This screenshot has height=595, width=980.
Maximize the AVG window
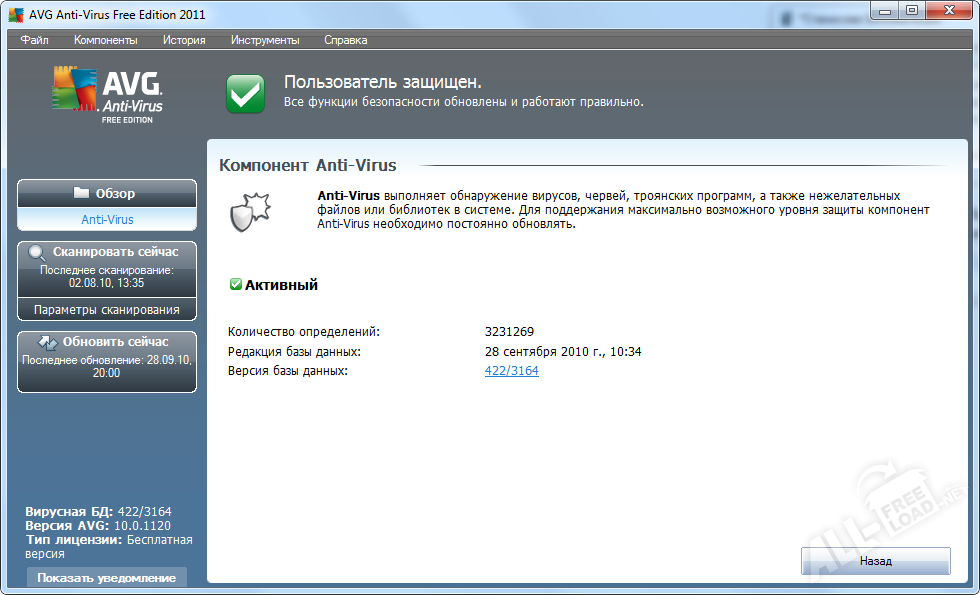point(911,10)
